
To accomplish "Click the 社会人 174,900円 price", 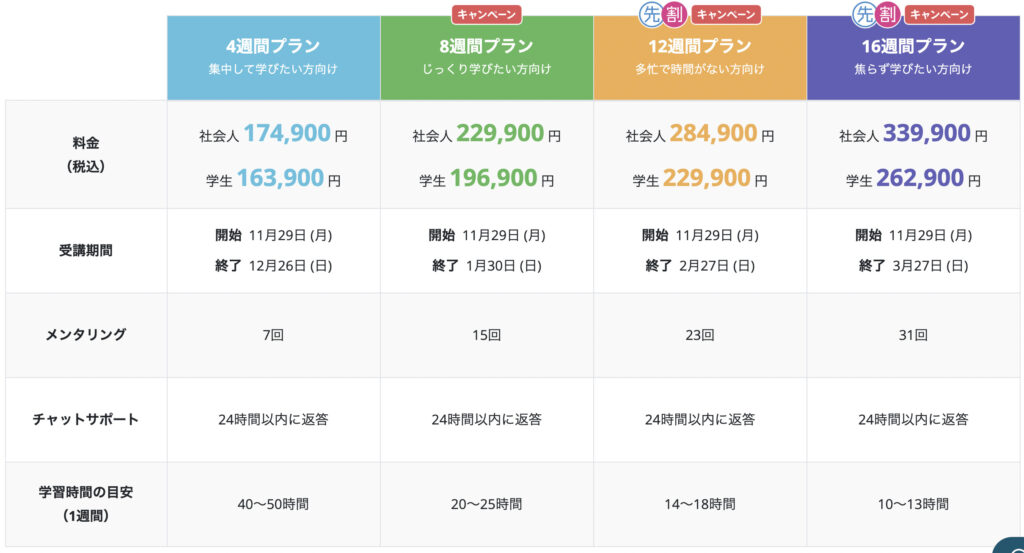I will tap(273, 134).
